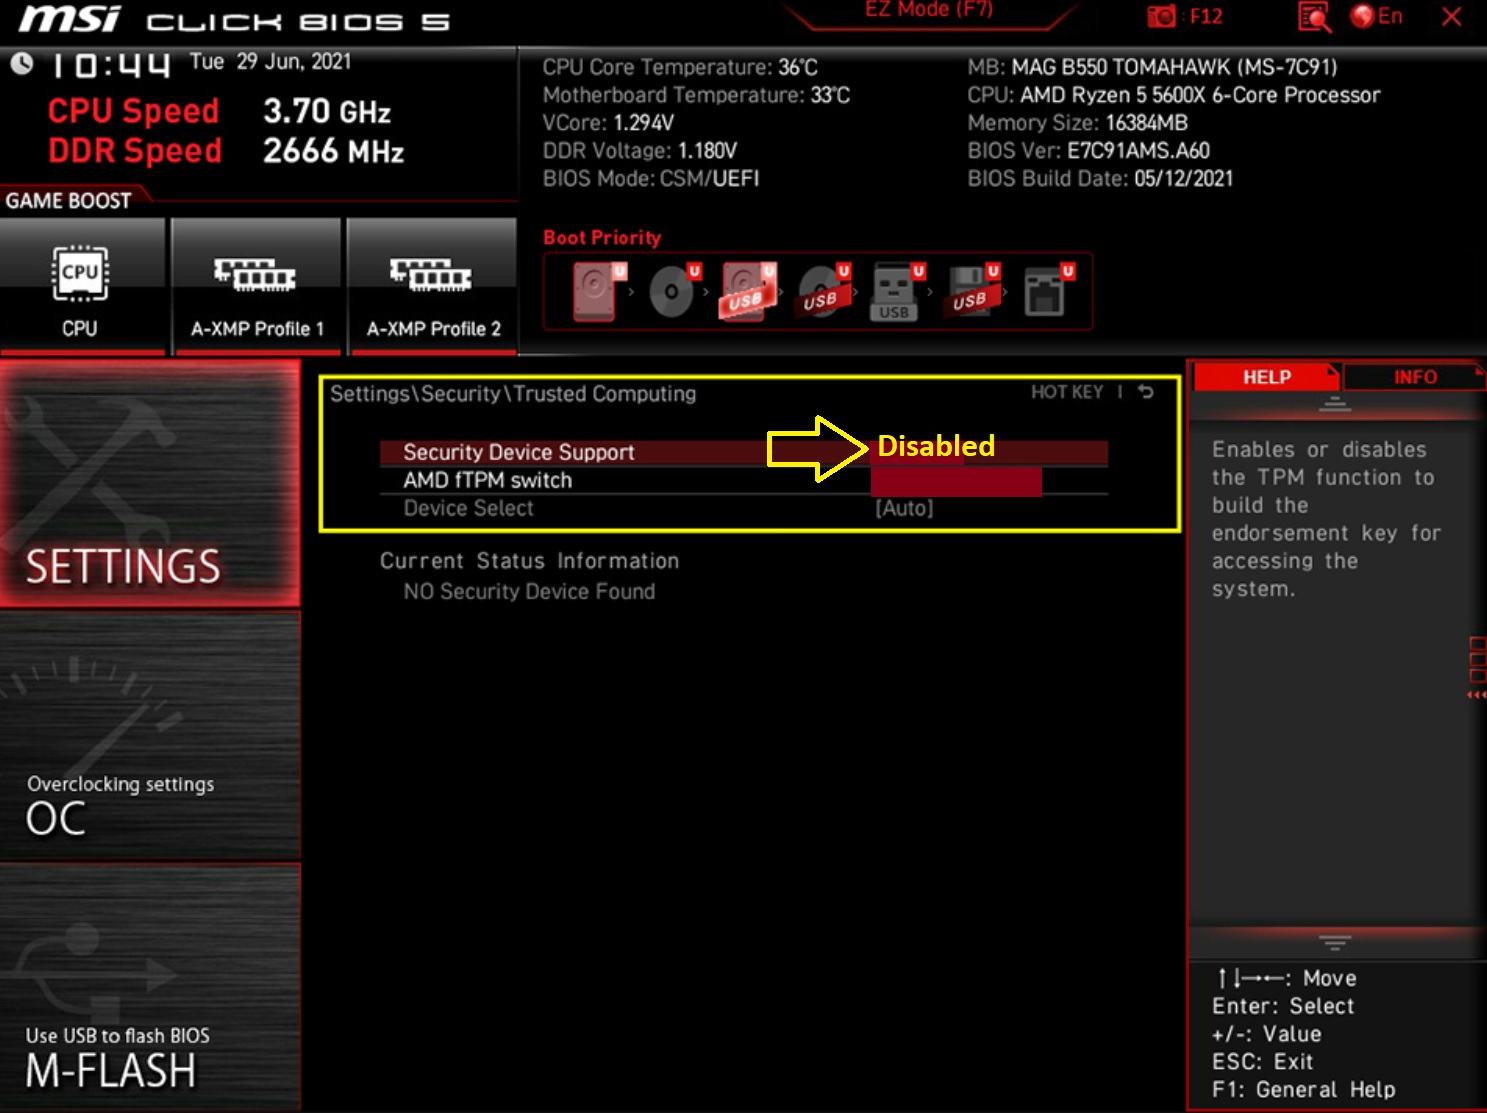Click the DDR Voltage: 1.180V reading
The width and height of the screenshot is (1487, 1113).
click(640, 151)
